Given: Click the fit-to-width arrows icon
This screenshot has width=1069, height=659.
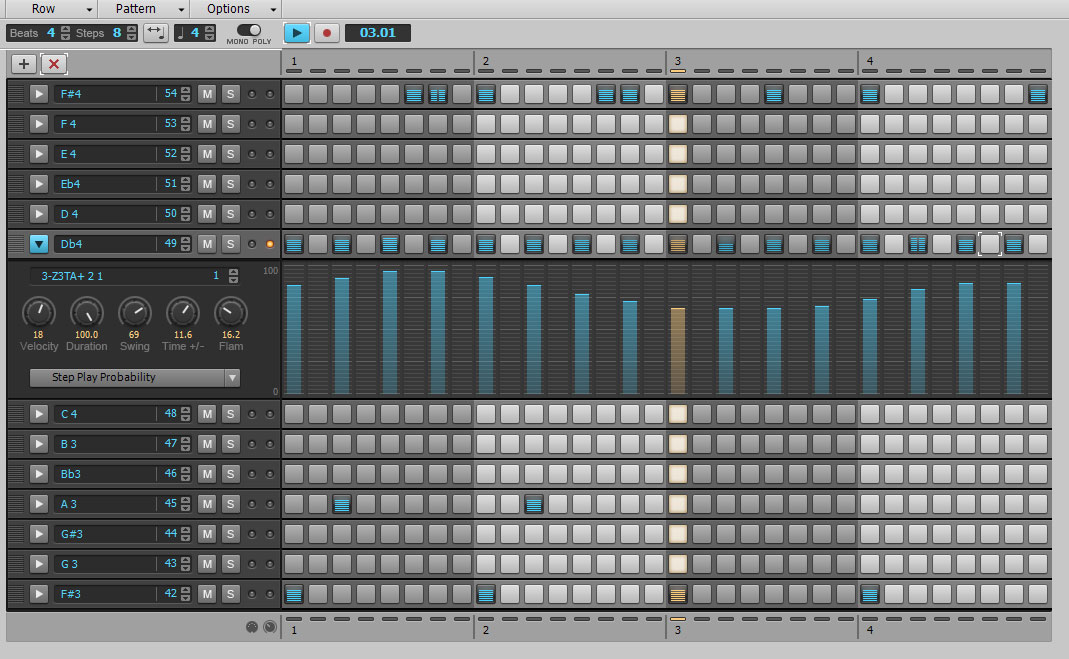Looking at the screenshot, I should 155,33.
